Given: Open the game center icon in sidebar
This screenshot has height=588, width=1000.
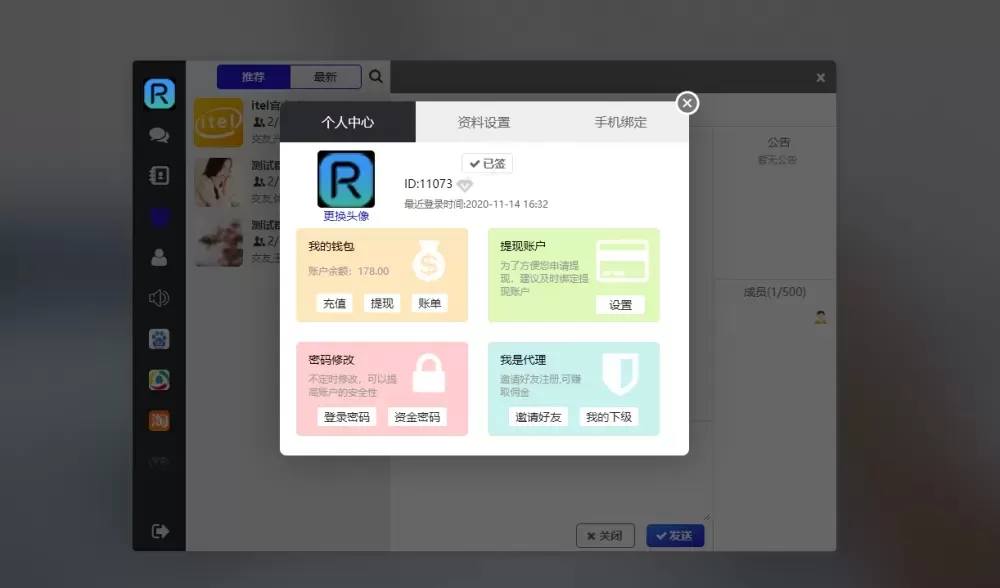Looking at the screenshot, I should tap(158, 339).
